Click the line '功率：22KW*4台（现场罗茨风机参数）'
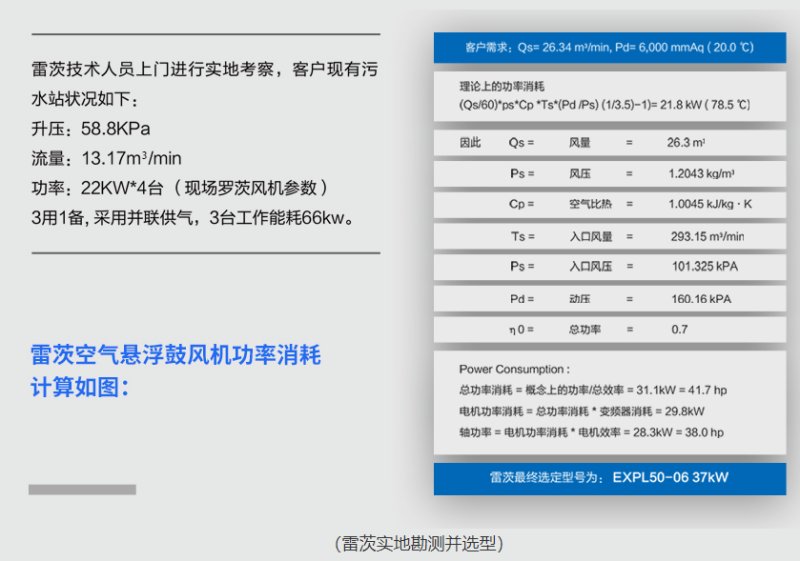Screen dimensions: 800x561 pos(180,188)
